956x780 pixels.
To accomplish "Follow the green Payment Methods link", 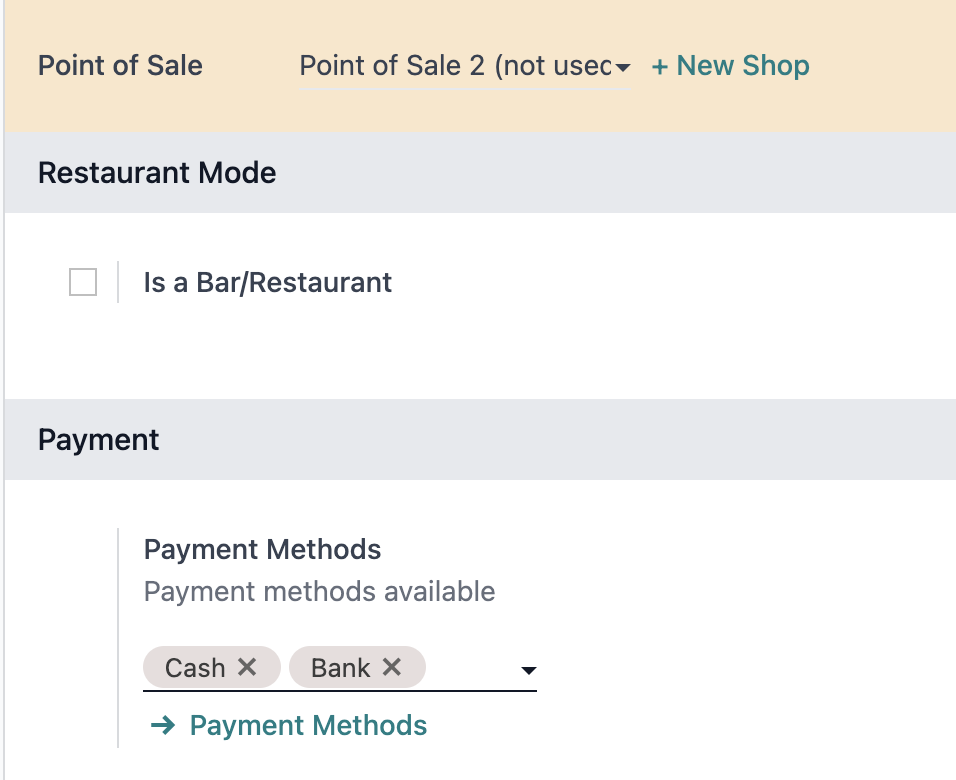I will pyautogui.click(x=308, y=725).
